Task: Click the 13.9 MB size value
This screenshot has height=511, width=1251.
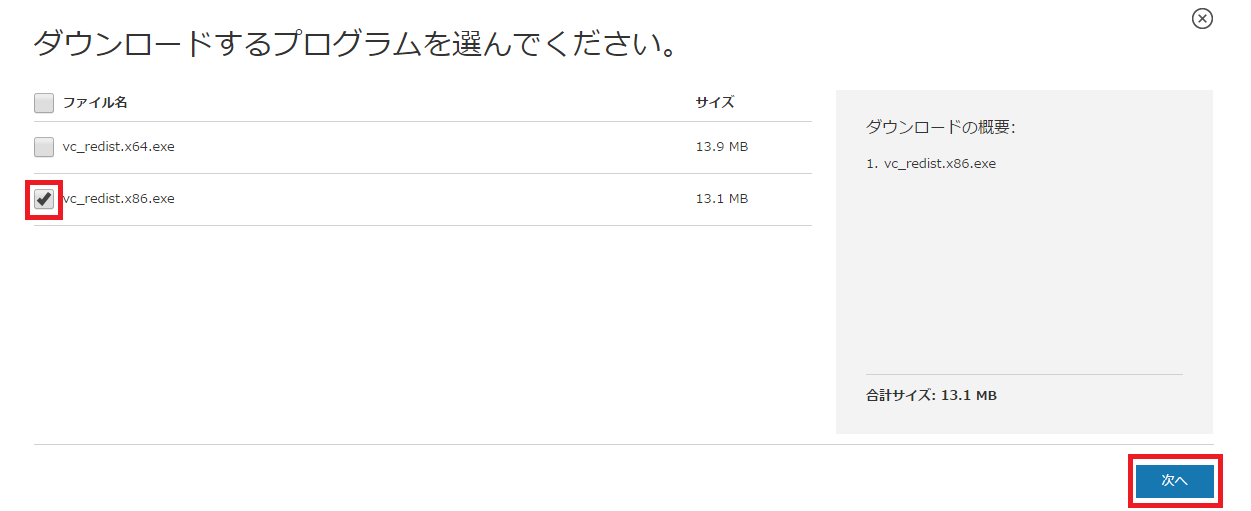Action: pos(722,146)
